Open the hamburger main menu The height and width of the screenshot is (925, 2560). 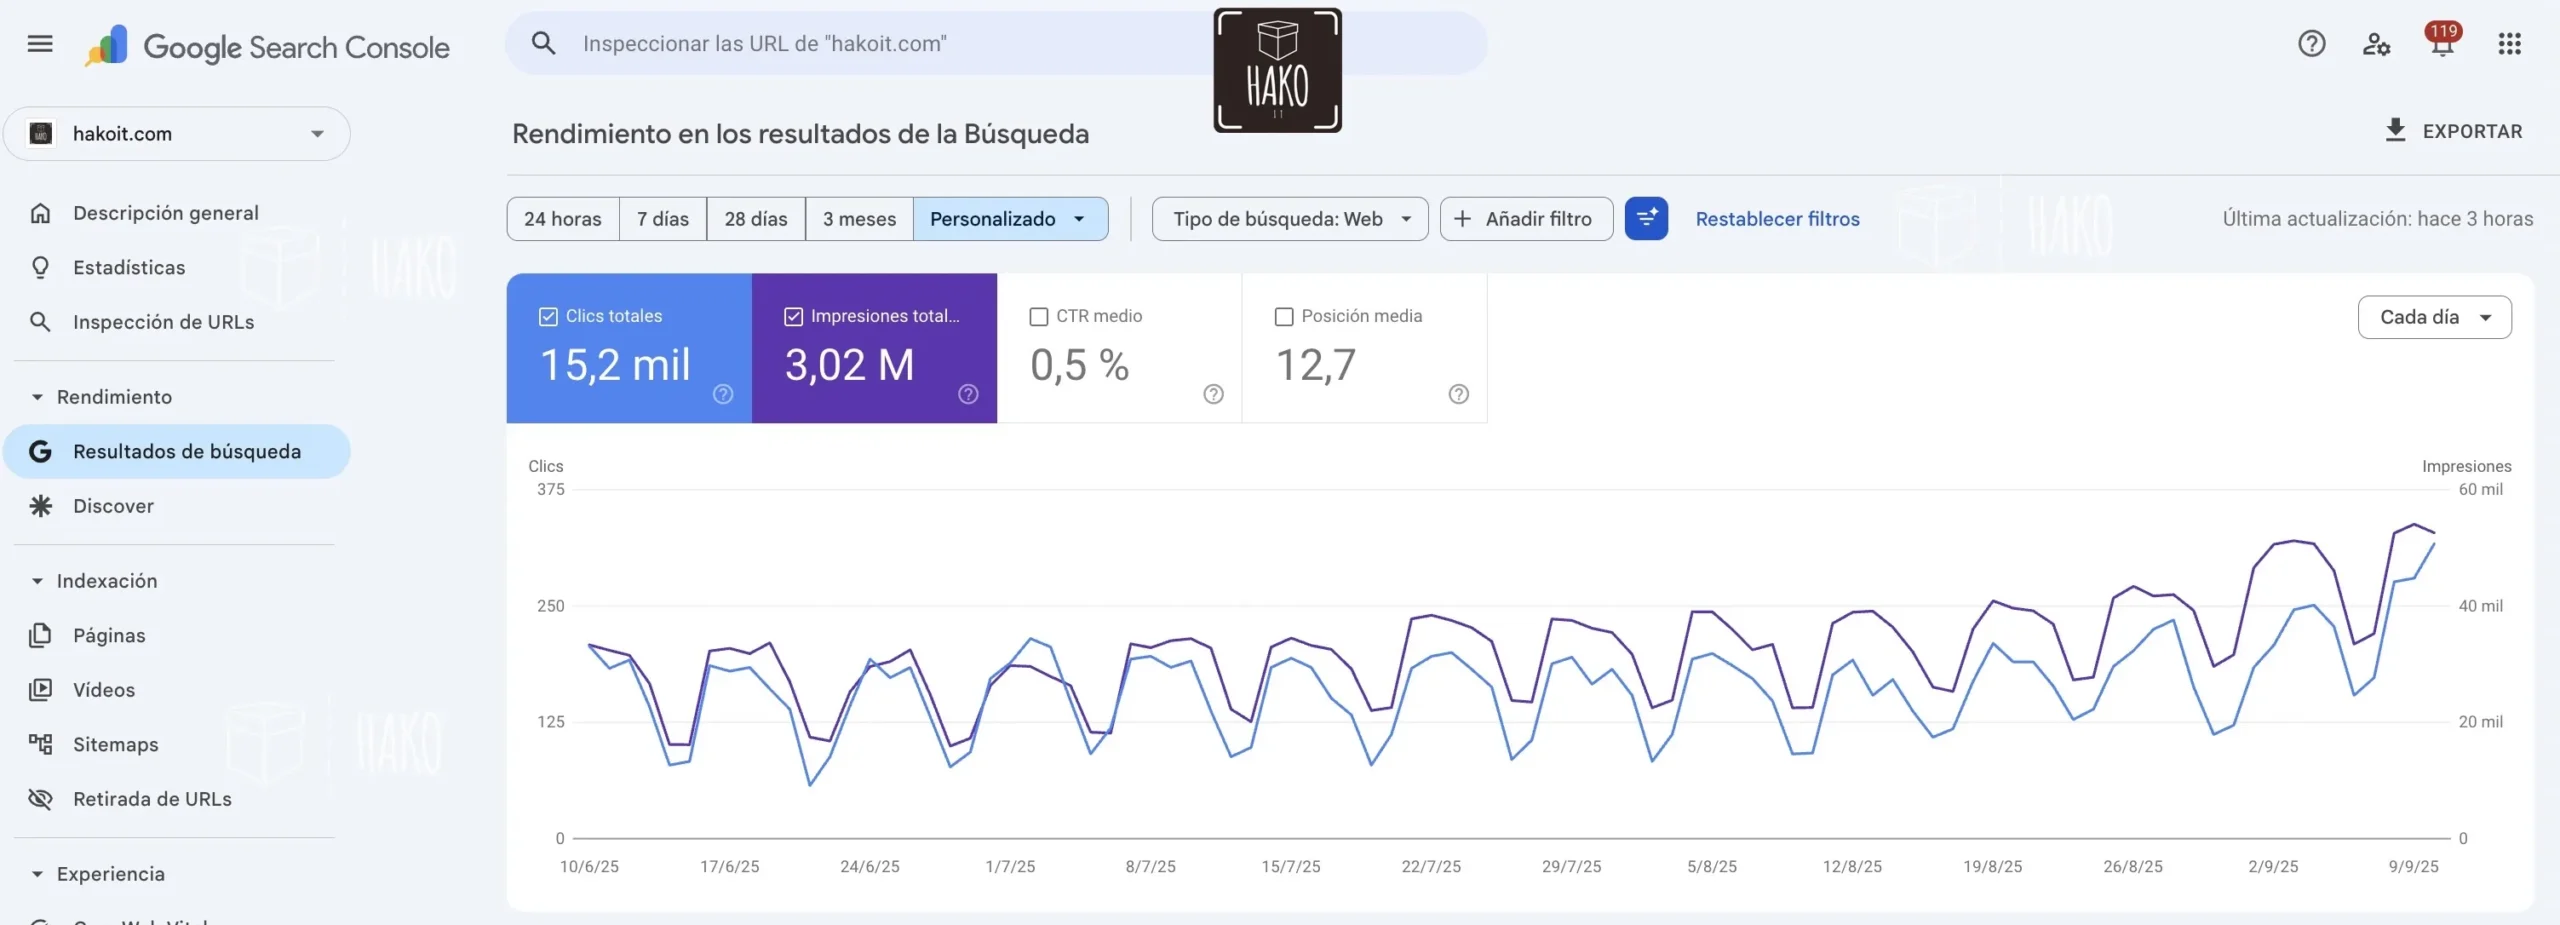point(40,44)
